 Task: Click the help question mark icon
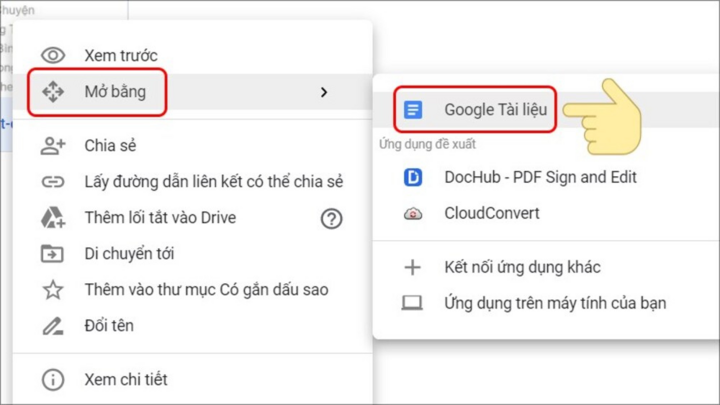(331, 219)
